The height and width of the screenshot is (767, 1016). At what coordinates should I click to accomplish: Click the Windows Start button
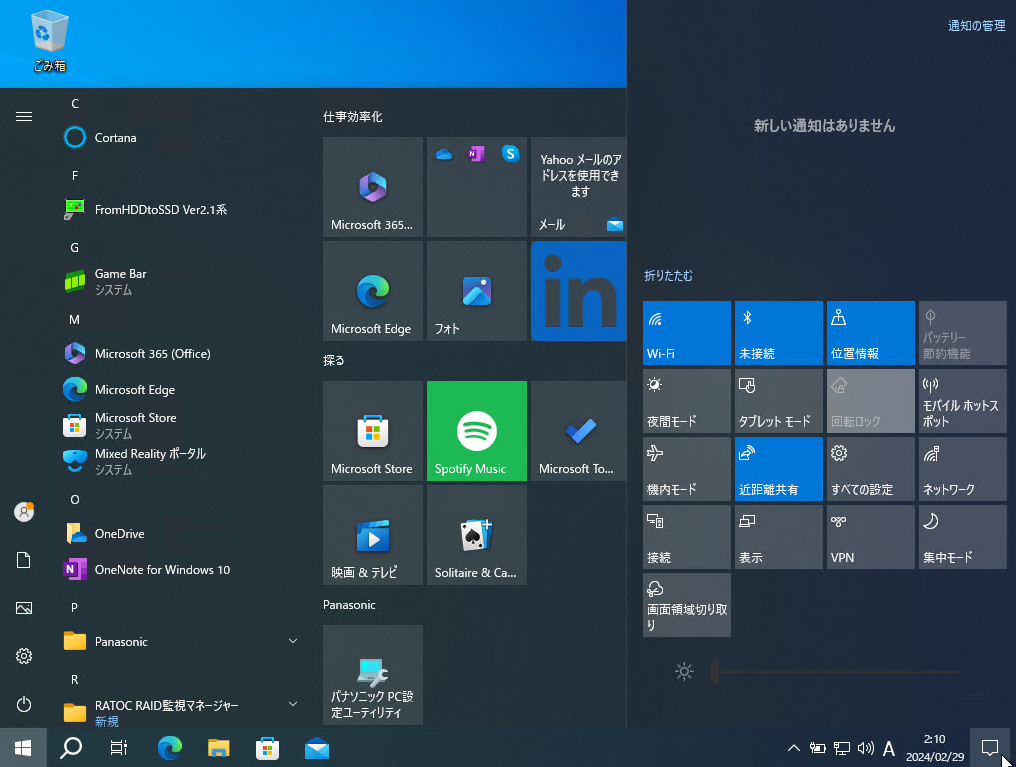23,748
